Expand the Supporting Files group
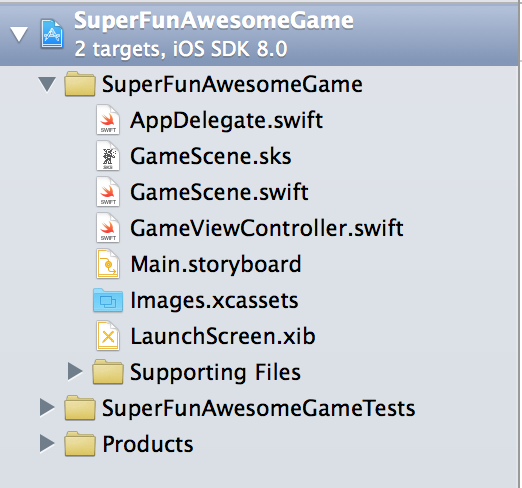 (75, 371)
